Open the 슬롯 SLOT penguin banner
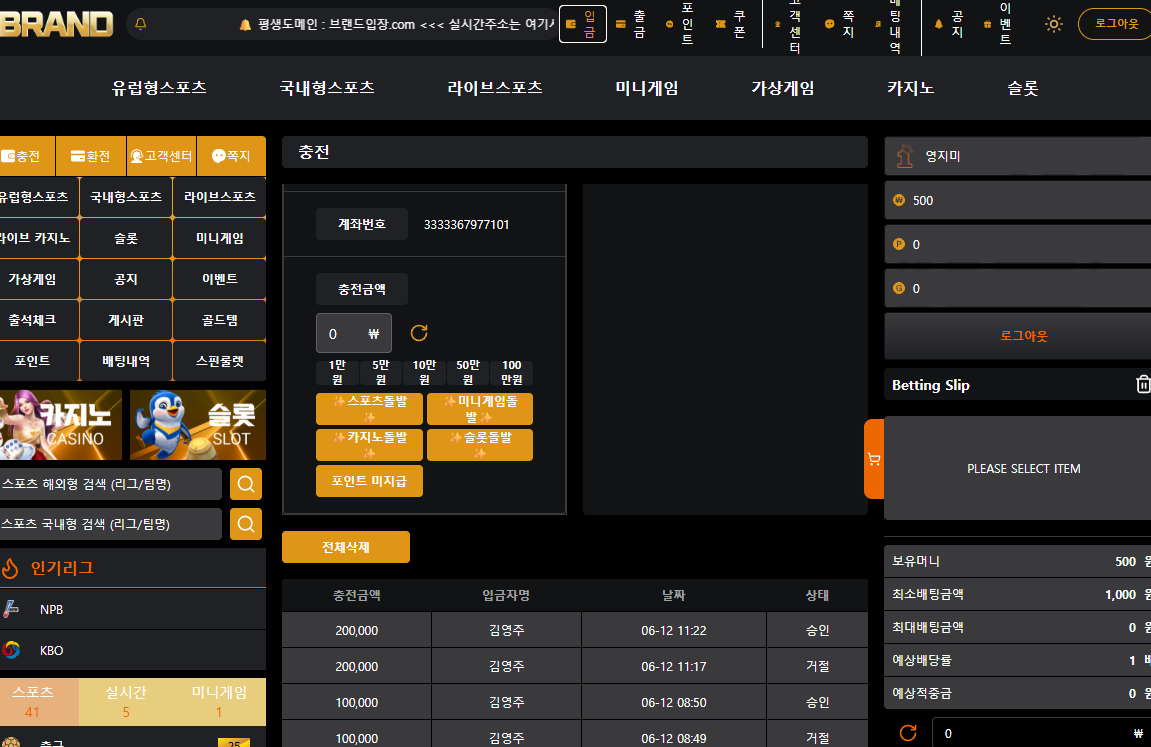This screenshot has height=747, width=1151. [x=197, y=425]
